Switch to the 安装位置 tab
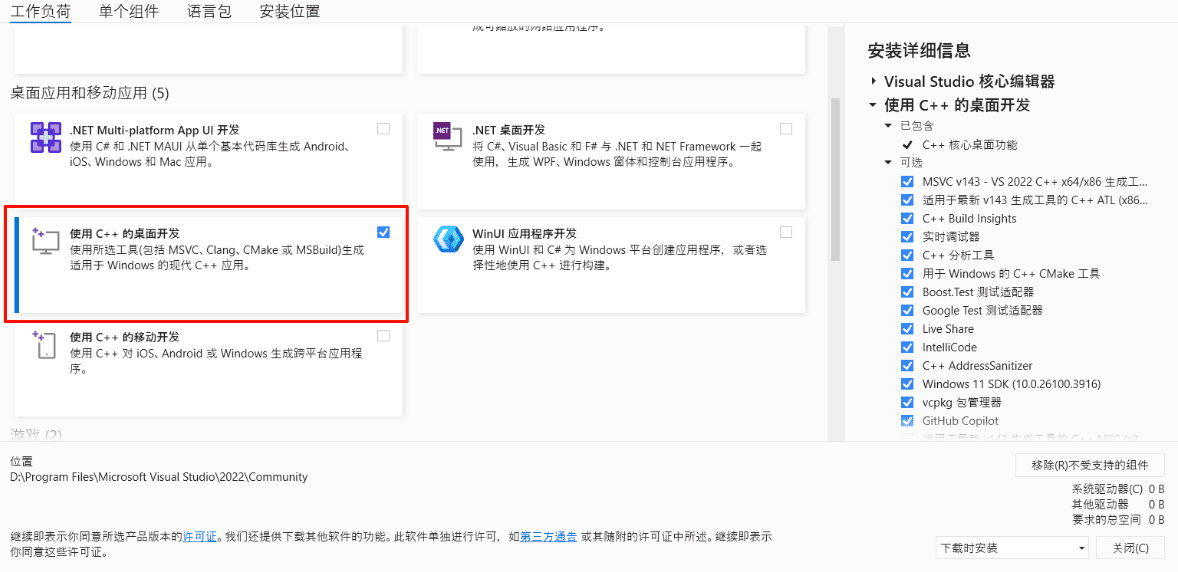Viewport: 1178px width, 572px height. tap(290, 12)
